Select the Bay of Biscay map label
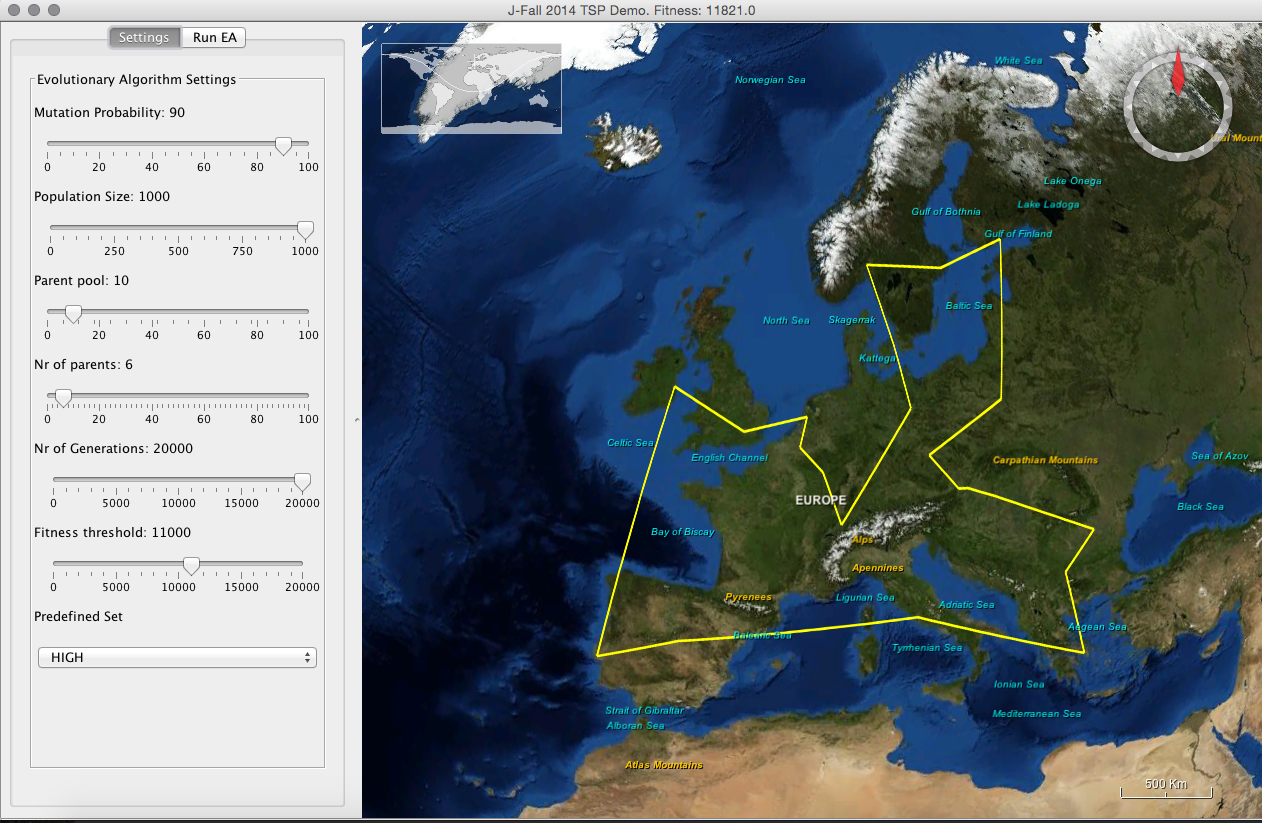The width and height of the screenshot is (1262, 823). tap(682, 532)
